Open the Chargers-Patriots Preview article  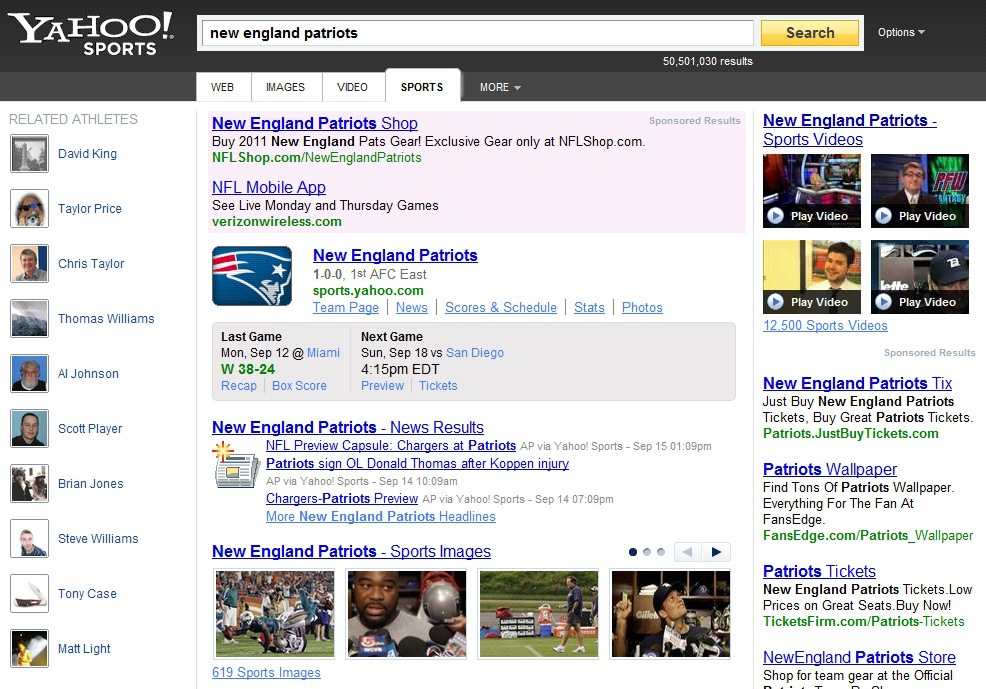click(341, 499)
